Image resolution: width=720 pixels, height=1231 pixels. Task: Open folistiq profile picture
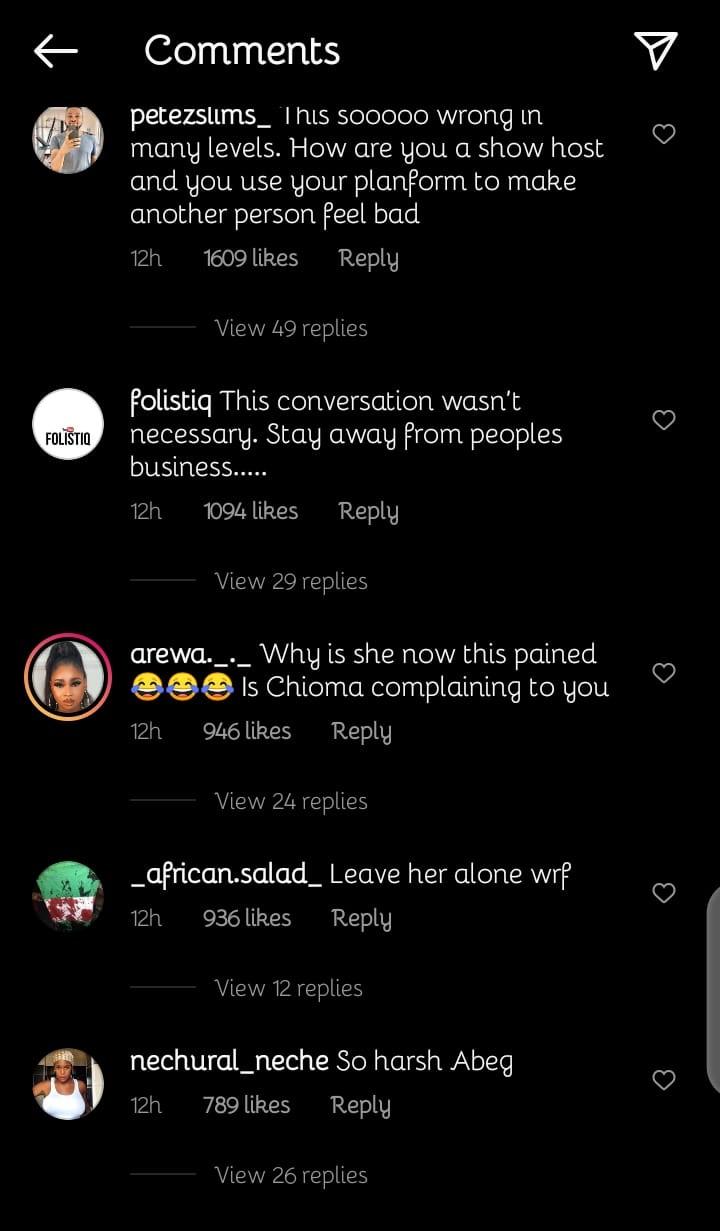(x=68, y=424)
